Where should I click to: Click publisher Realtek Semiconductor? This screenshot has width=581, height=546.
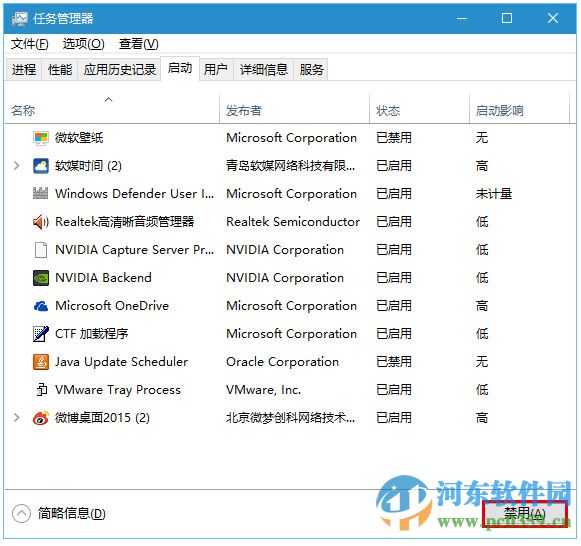click(293, 222)
